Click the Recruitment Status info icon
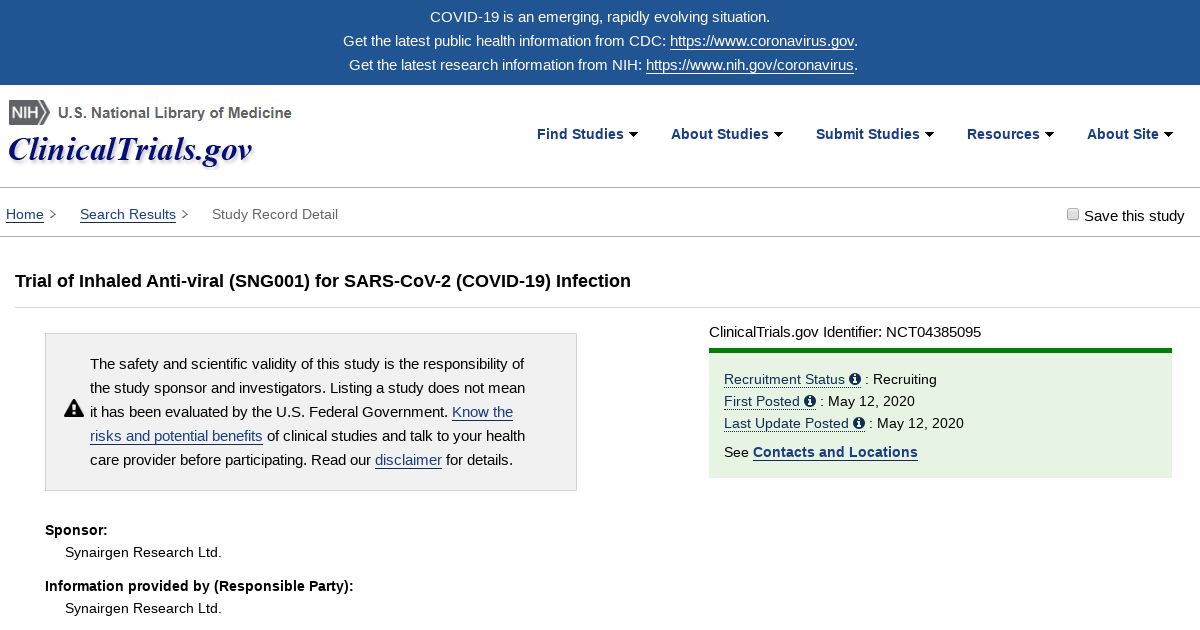This screenshot has width=1200, height=630. [855, 379]
